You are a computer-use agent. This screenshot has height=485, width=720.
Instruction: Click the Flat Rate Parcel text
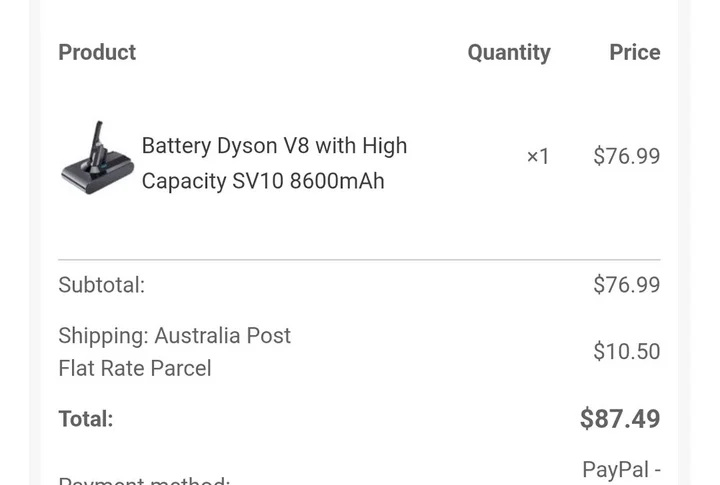click(x=134, y=368)
